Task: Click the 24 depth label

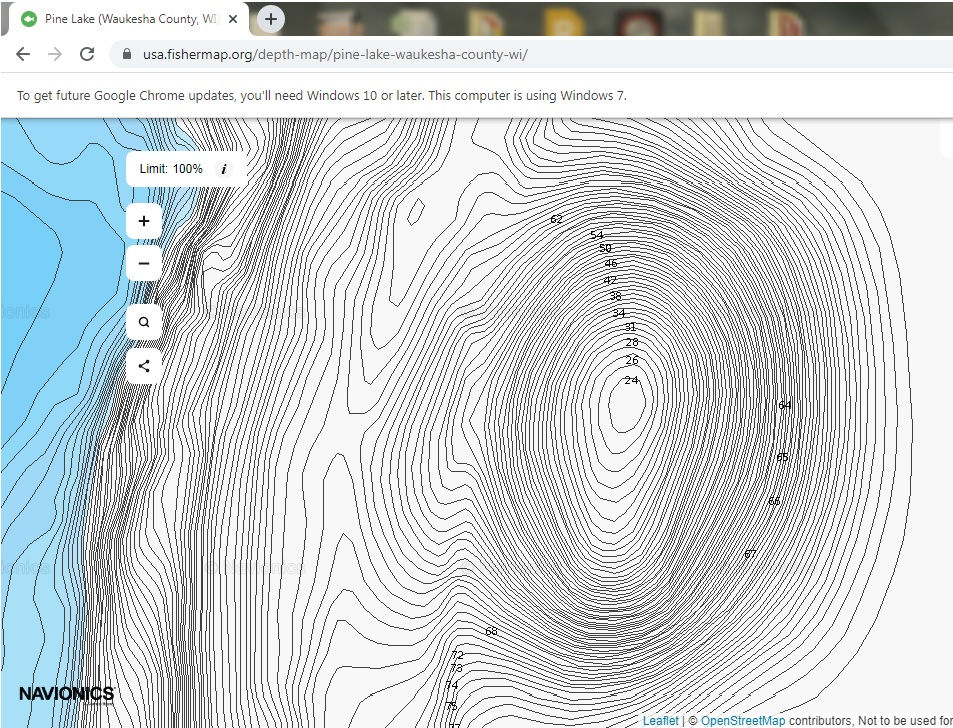Action: 631,380
